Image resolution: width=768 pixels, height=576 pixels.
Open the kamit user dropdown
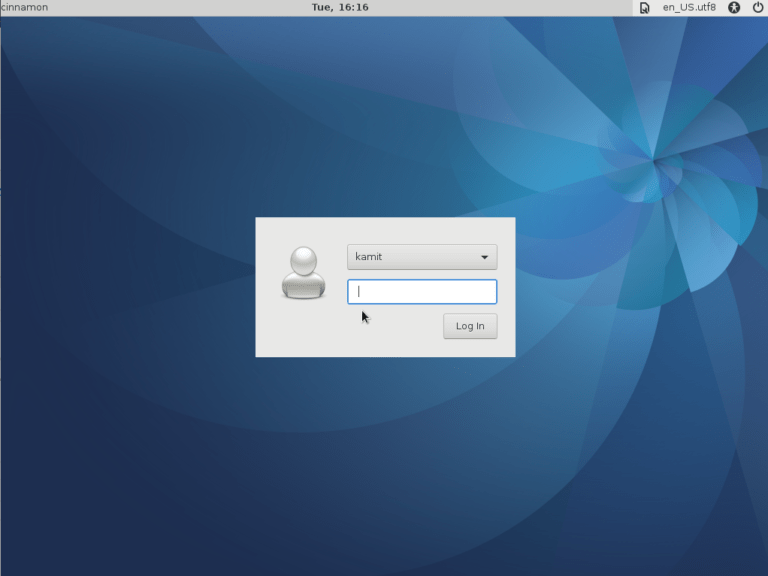tap(422, 257)
